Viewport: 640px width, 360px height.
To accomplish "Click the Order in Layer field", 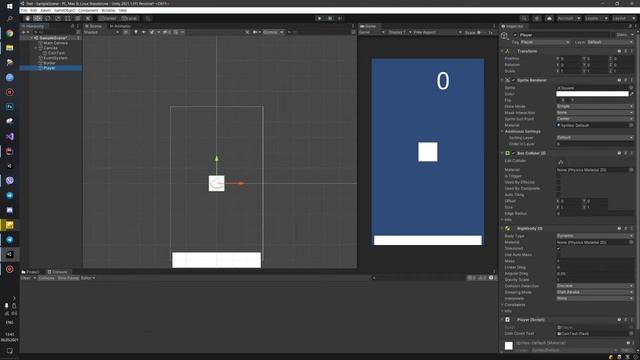I will click(x=595, y=144).
